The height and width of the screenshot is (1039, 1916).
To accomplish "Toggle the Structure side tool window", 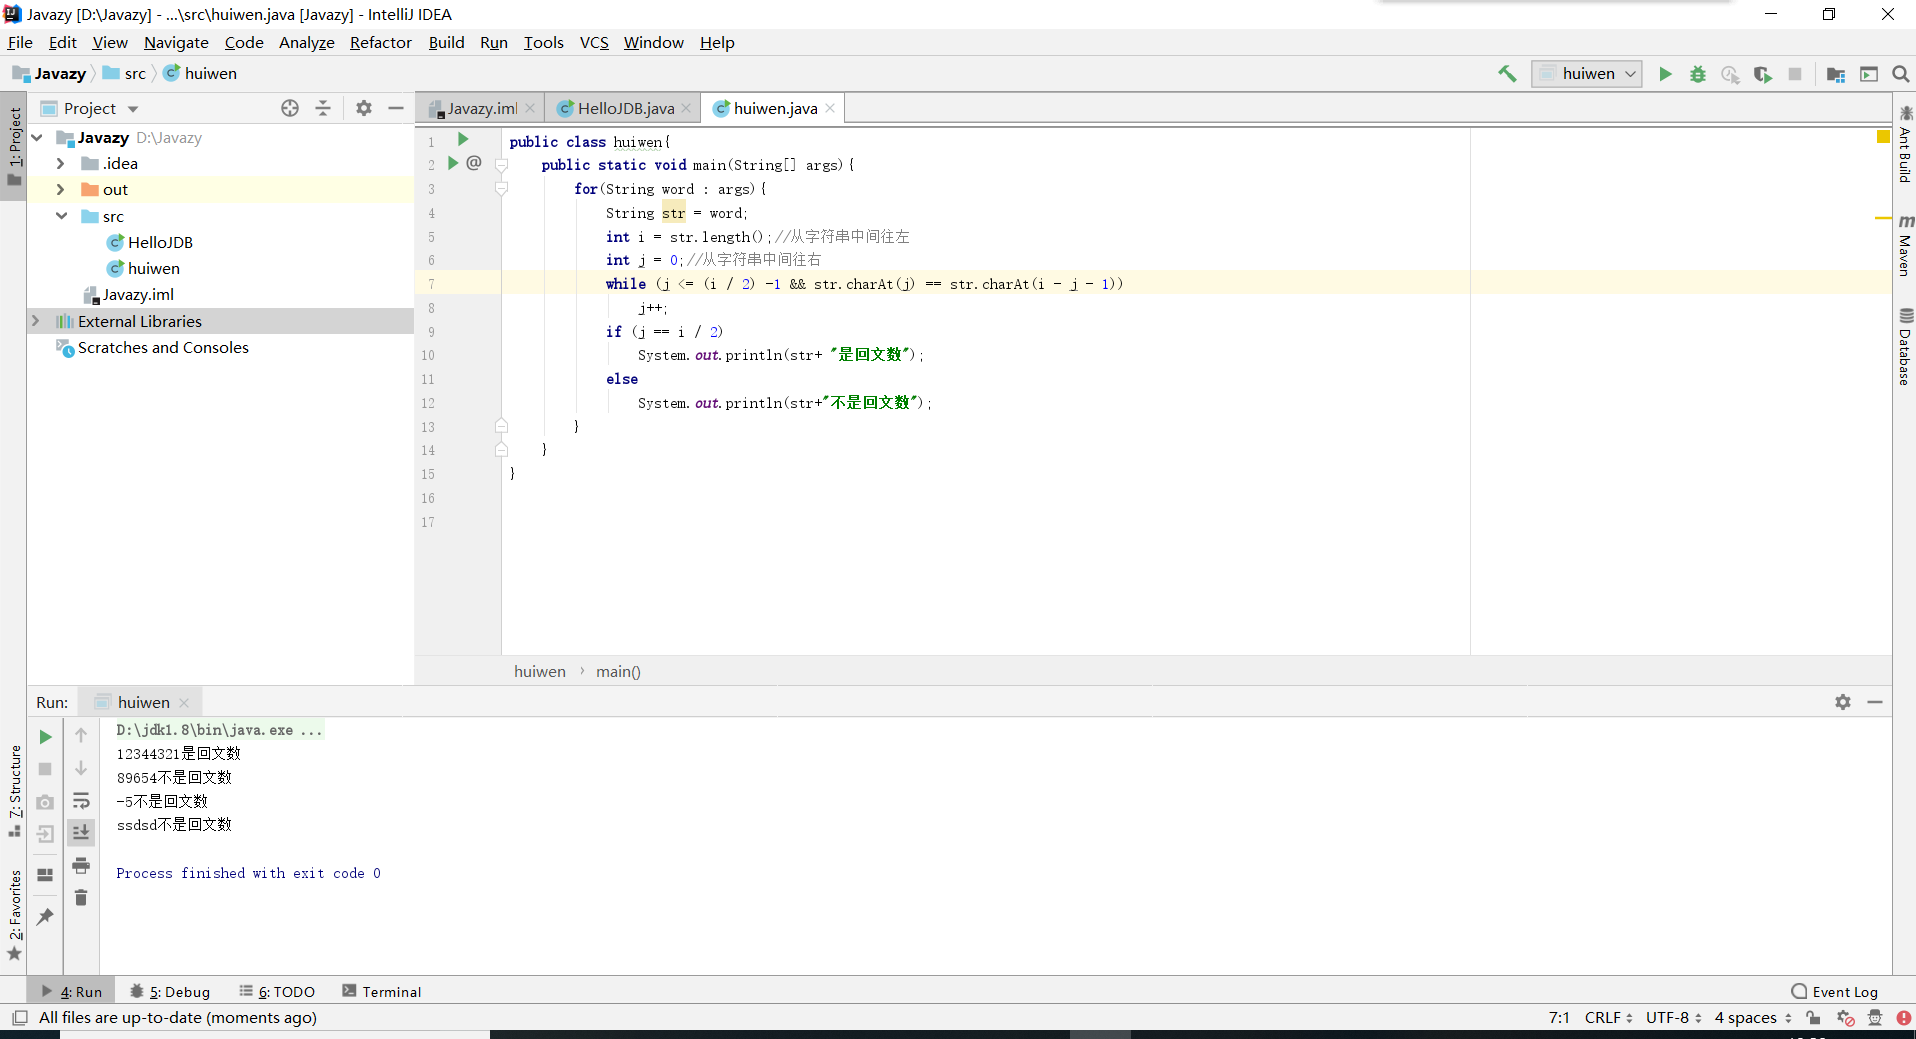I will 14,790.
